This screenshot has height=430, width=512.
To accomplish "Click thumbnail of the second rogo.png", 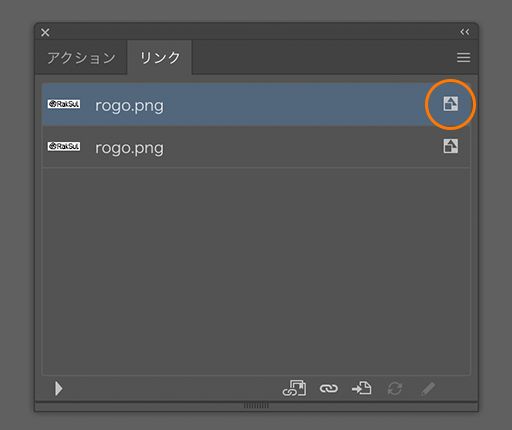I will [64, 146].
